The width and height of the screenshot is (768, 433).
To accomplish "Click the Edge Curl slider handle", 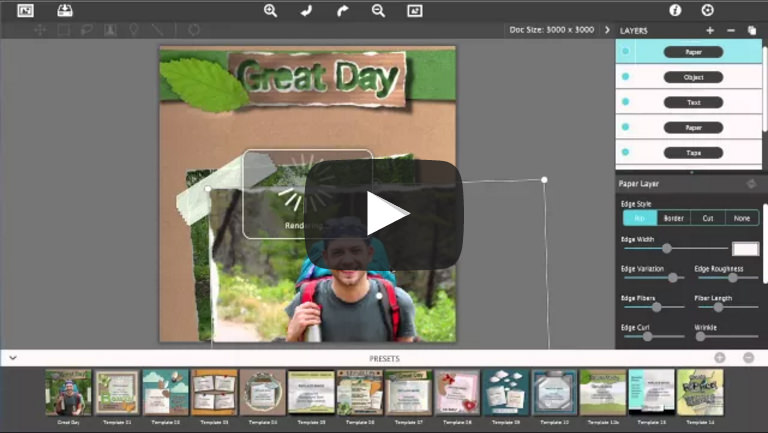I will (648, 337).
